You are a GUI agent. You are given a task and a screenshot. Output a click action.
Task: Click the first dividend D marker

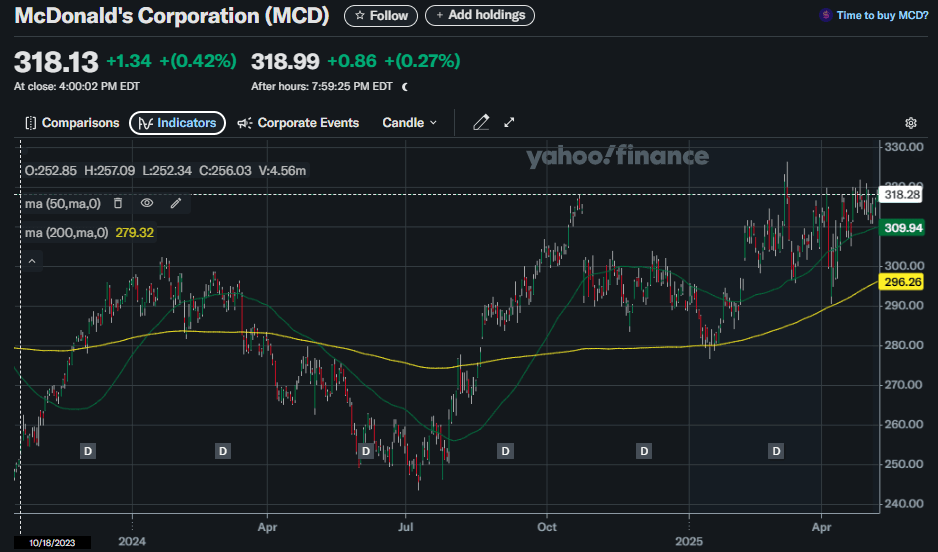(x=87, y=452)
